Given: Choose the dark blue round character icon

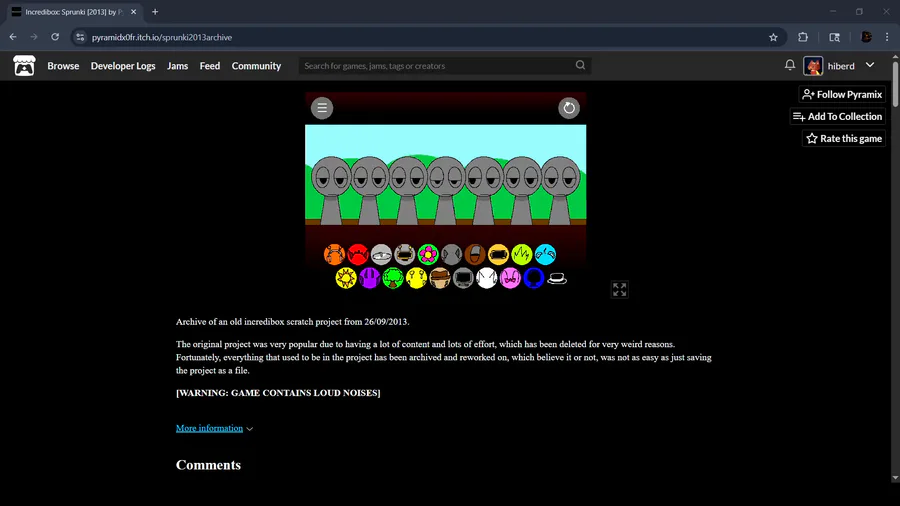Looking at the screenshot, I should (x=534, y=278).
